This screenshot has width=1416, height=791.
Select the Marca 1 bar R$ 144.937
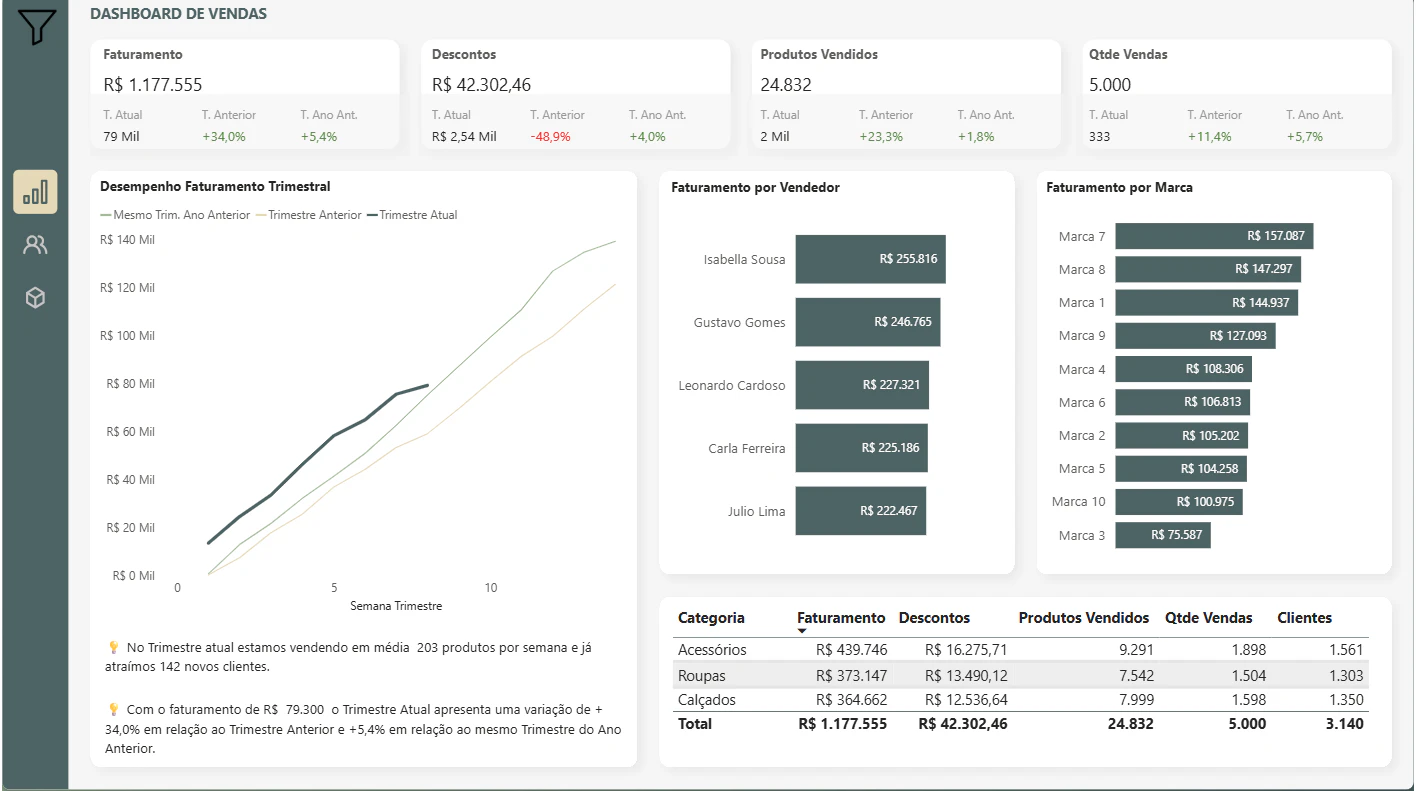1207,302
